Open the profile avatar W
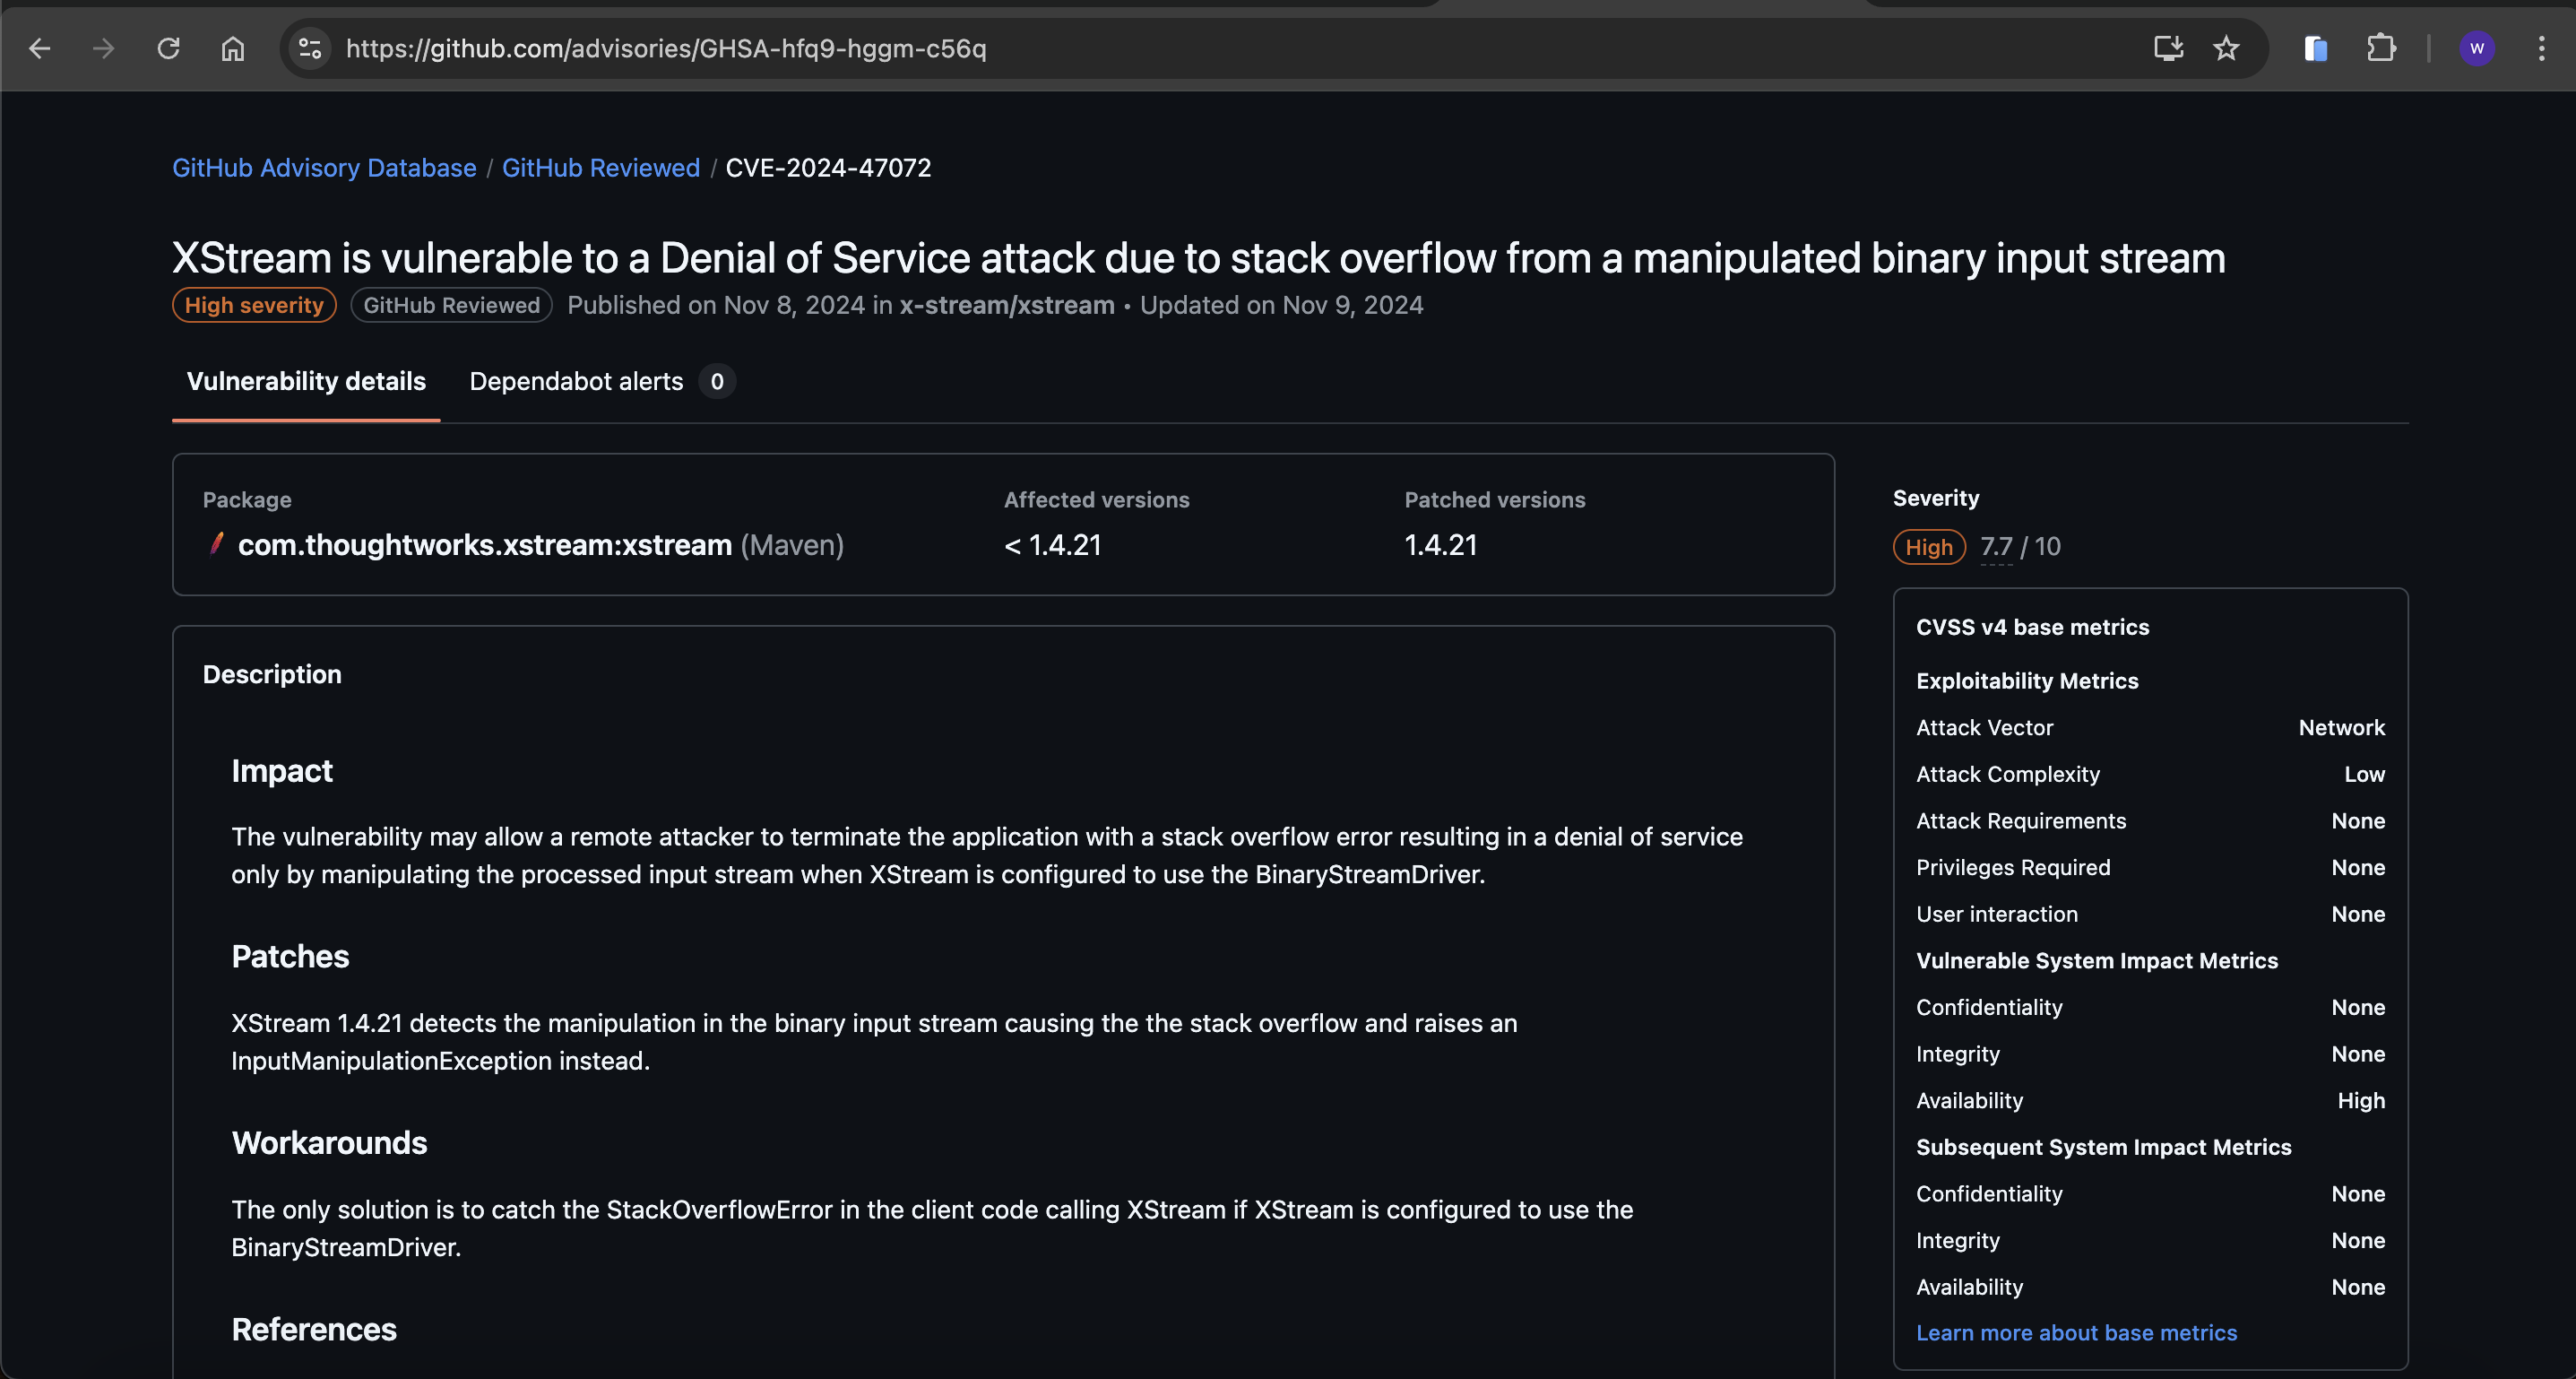2576x1379 pixels. coord(2476,48)
